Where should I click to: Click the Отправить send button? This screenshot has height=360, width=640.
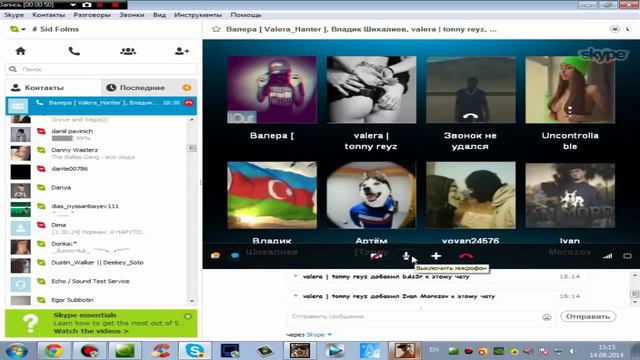coord(588,317)
